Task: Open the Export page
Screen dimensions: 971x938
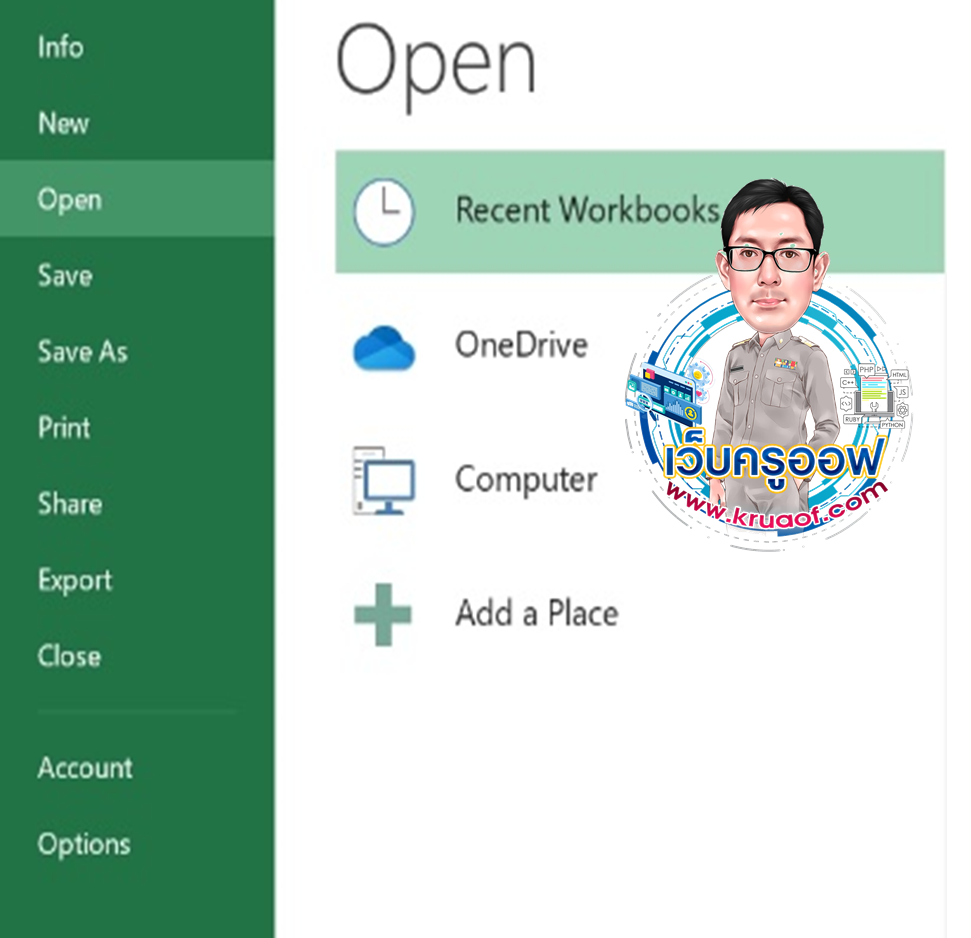Action: click(x=75, y=580)
